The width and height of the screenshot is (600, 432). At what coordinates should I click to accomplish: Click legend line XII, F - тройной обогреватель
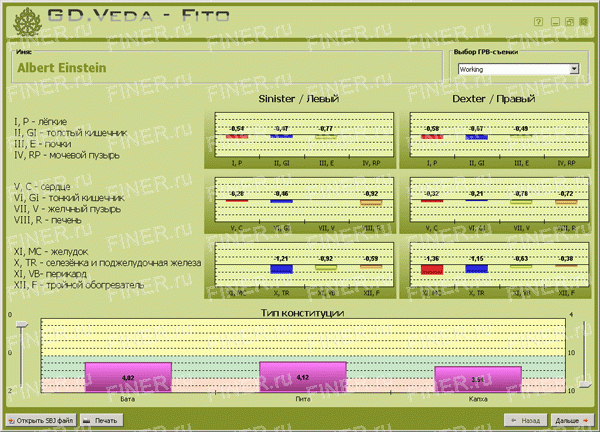(79, 285)
